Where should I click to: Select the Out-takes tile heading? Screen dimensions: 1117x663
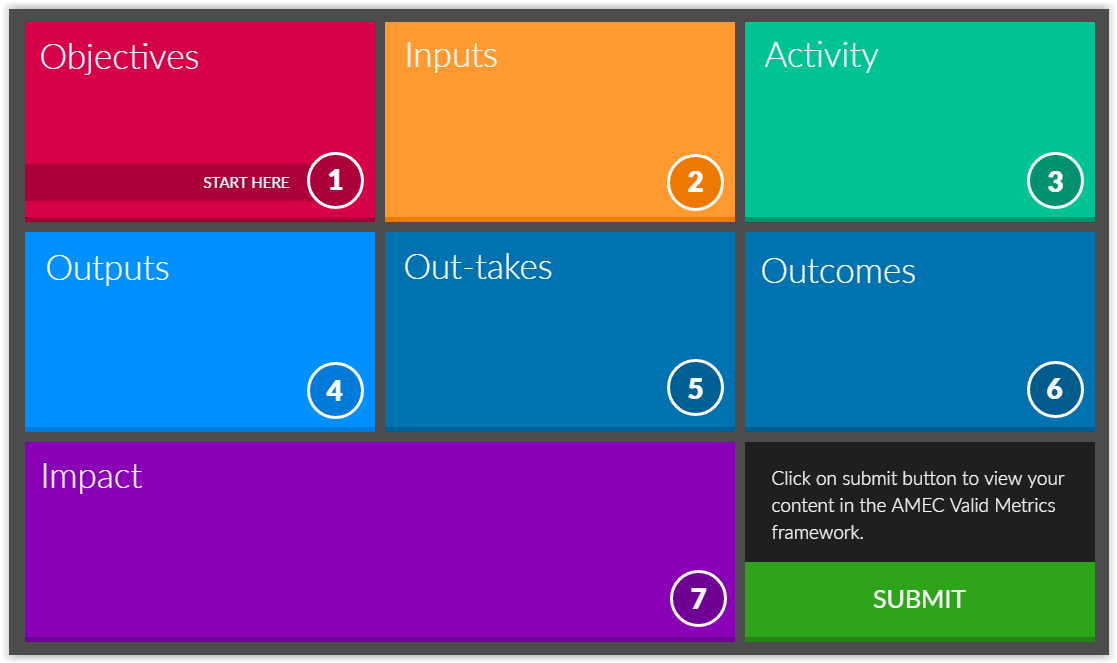click(478, 267)
